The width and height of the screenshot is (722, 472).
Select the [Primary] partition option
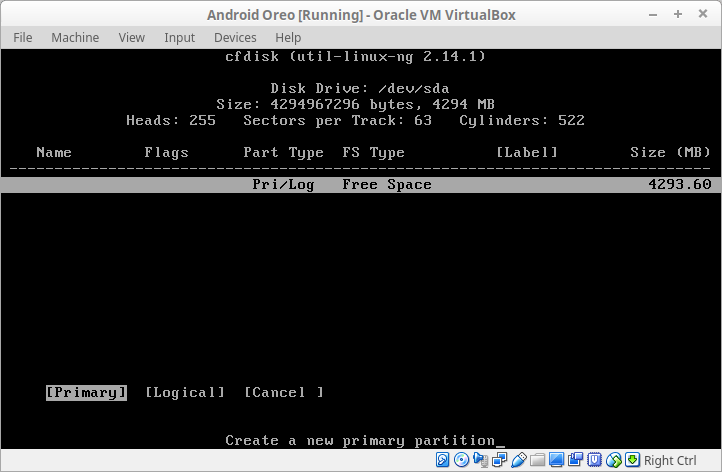[x=86, y=392]
